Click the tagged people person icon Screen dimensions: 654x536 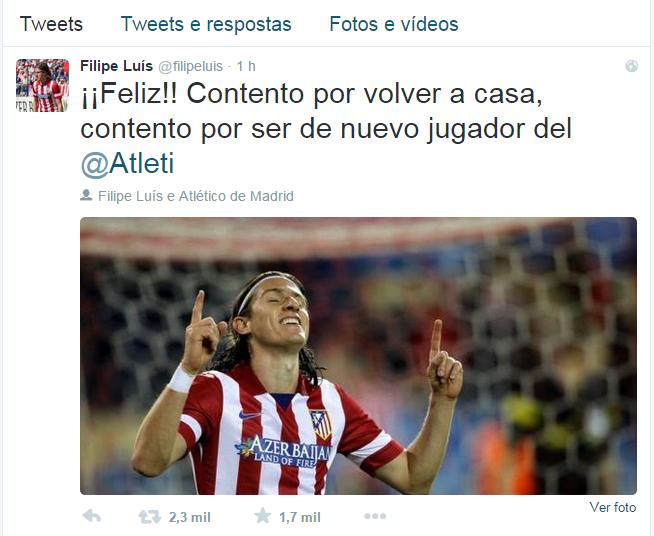point(86,195)
